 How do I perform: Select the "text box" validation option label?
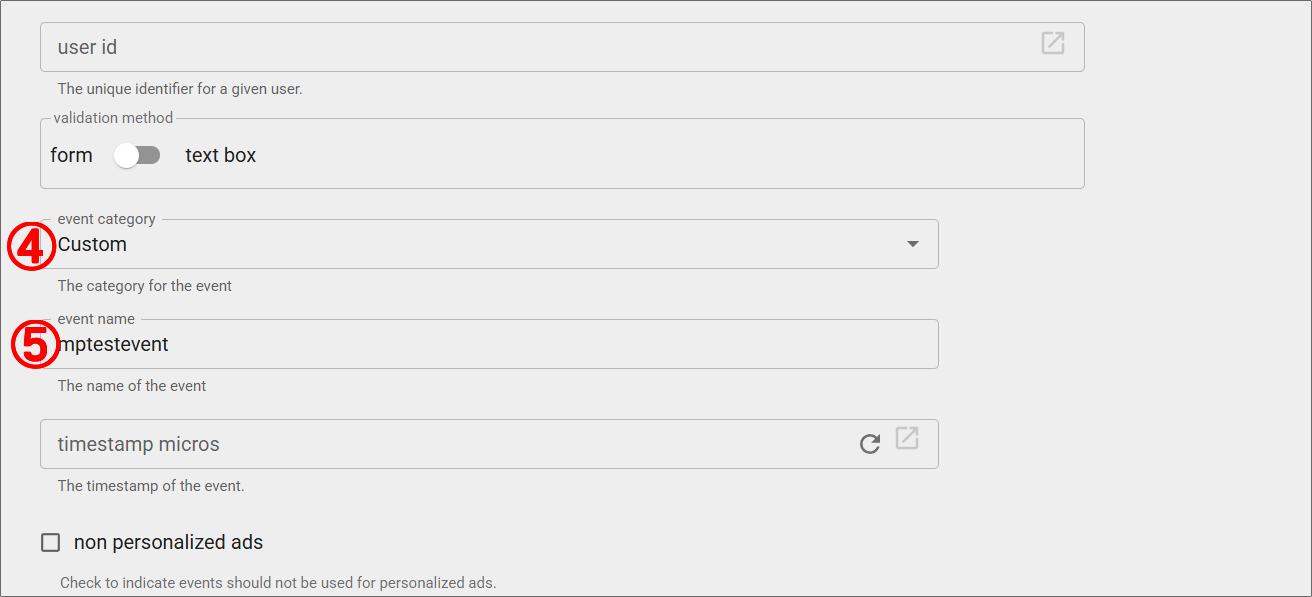click(220, 155)
